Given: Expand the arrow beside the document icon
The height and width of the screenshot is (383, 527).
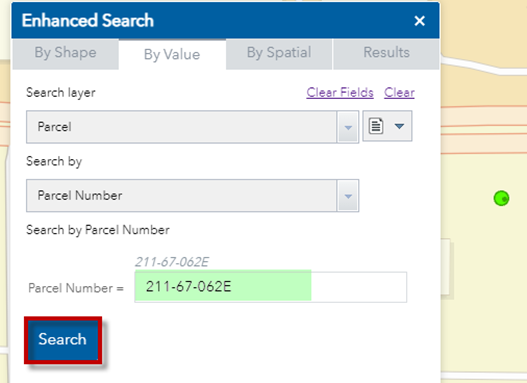Looking at the screenshot, I should point(399,126).
